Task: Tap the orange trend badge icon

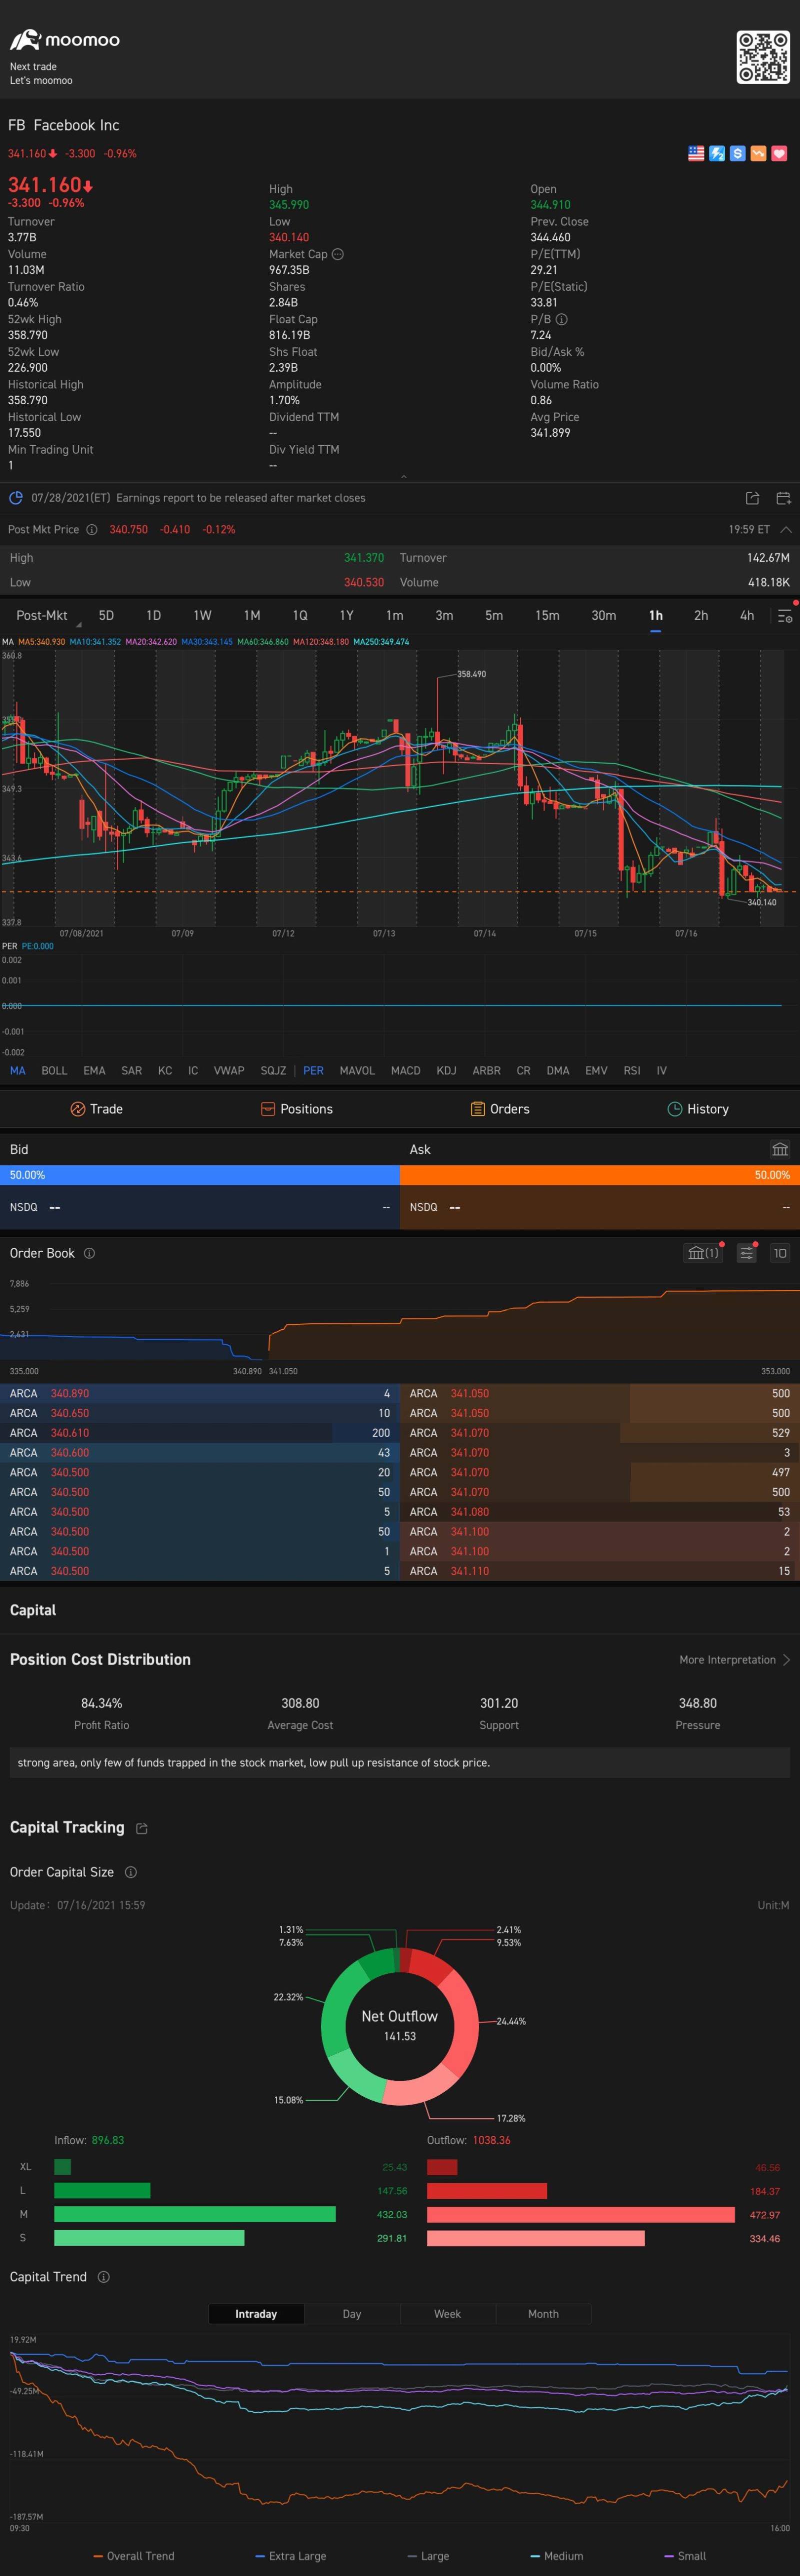Action: coord(758,153)
